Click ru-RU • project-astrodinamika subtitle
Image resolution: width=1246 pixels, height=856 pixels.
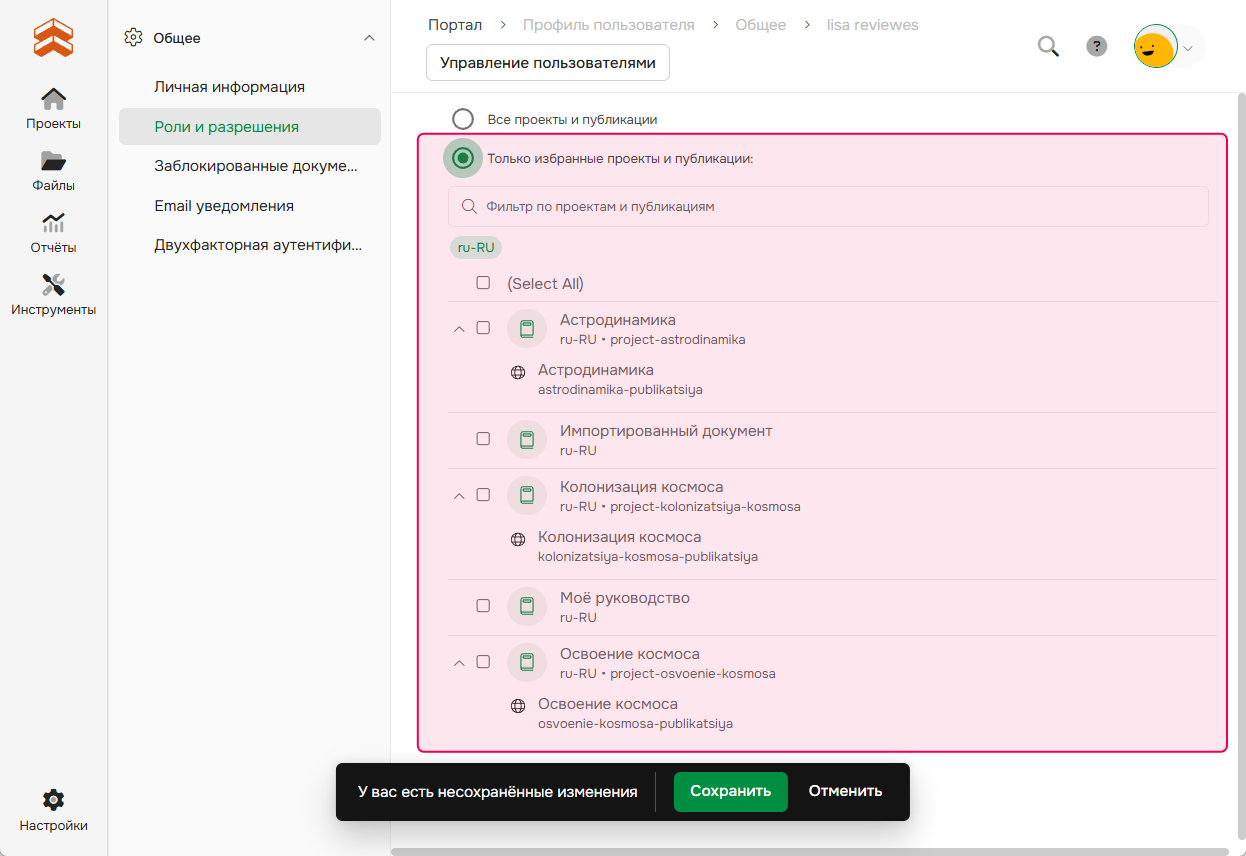click(653, 340)
